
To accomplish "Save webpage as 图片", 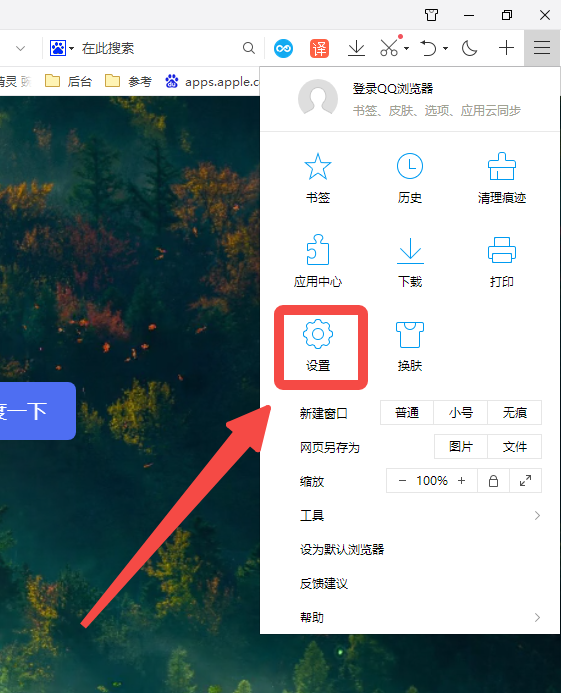I will (461, 446).
